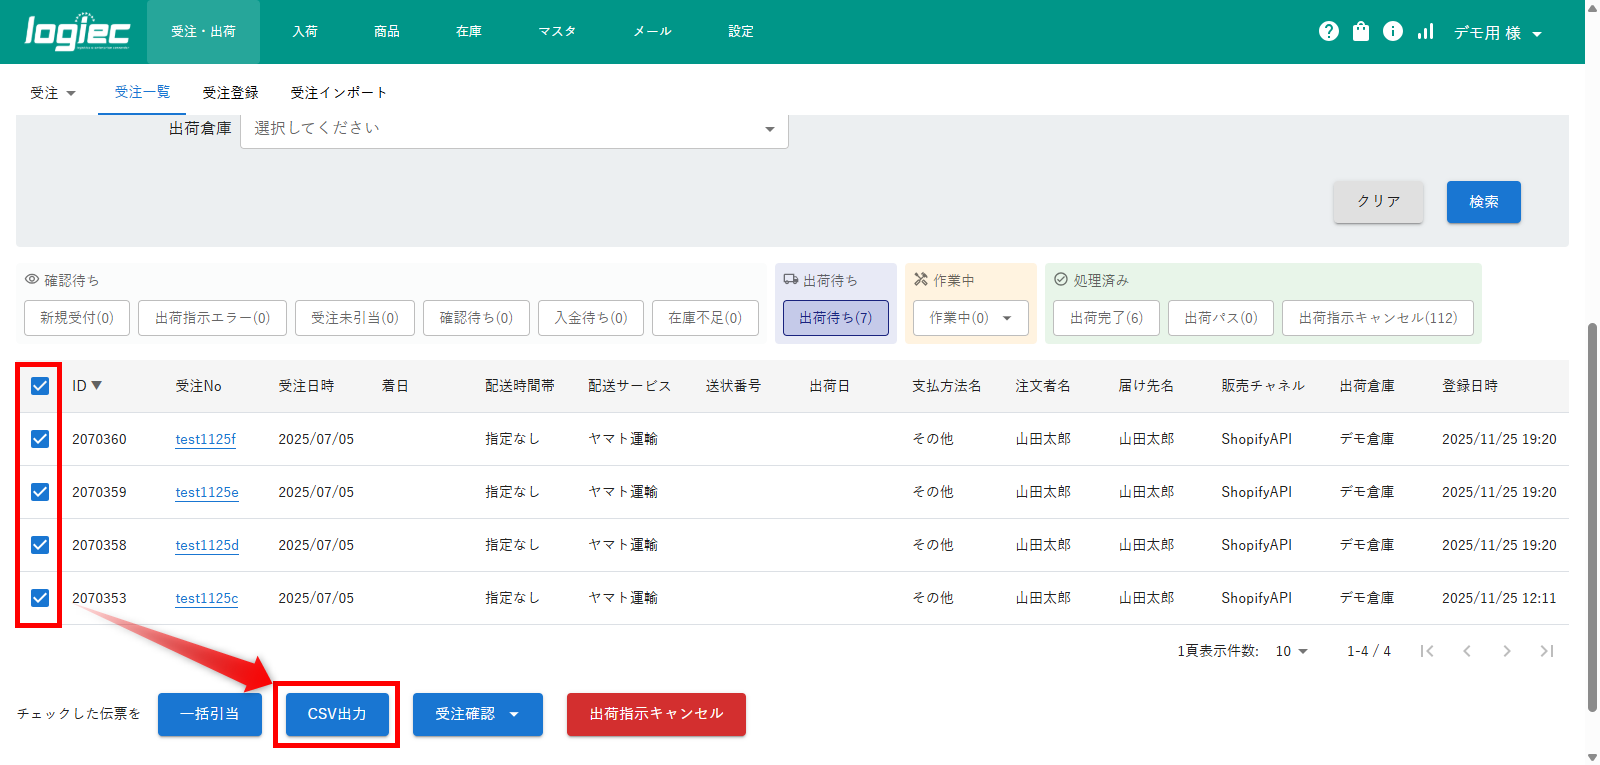Switch to the 受注インポート tab
Screen dimensions: 1600x765
click(x=338, y=93)
